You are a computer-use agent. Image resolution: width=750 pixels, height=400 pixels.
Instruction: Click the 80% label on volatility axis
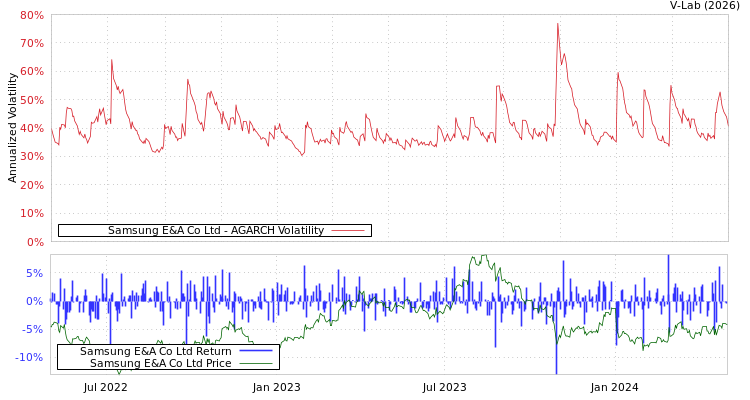[31, 16]
